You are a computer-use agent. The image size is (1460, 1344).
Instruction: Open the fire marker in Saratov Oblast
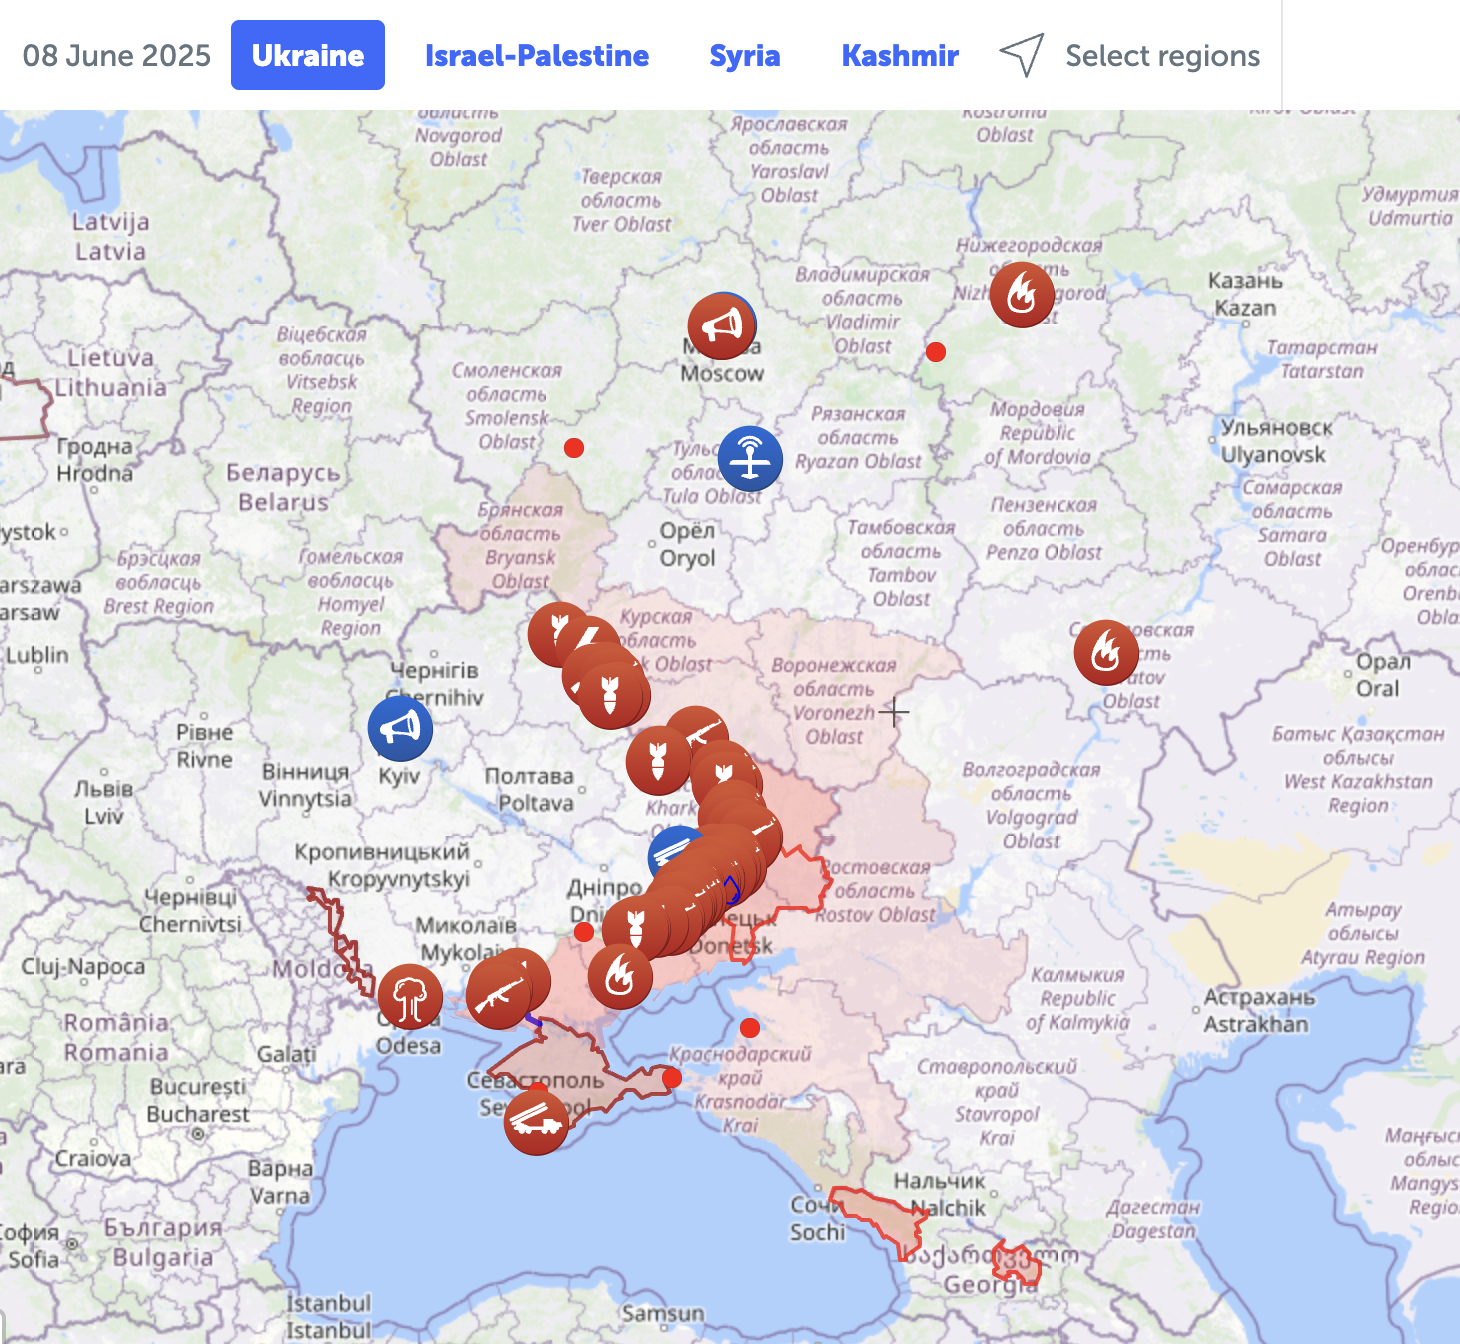[x=1106, y=653]
